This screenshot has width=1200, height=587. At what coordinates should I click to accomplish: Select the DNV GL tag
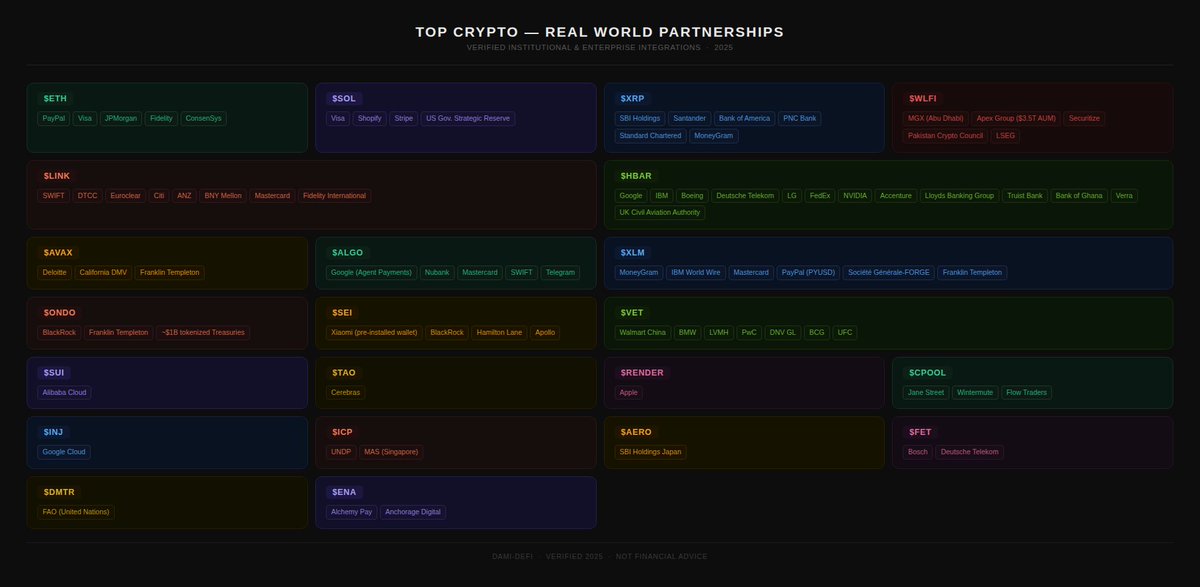[x=783, y=332]
